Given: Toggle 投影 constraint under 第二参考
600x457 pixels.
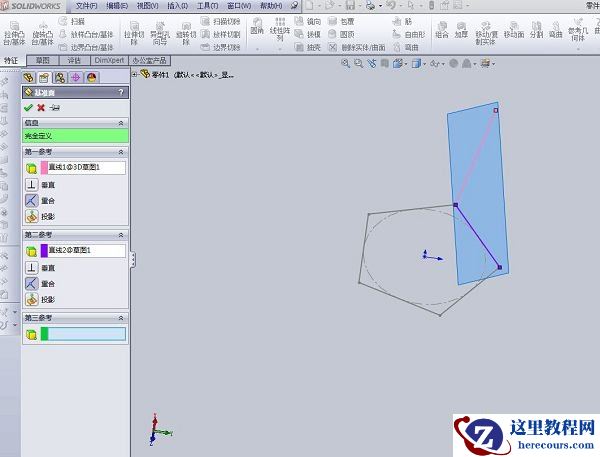Looking at the screenshot, I should [x=31, y=299].
